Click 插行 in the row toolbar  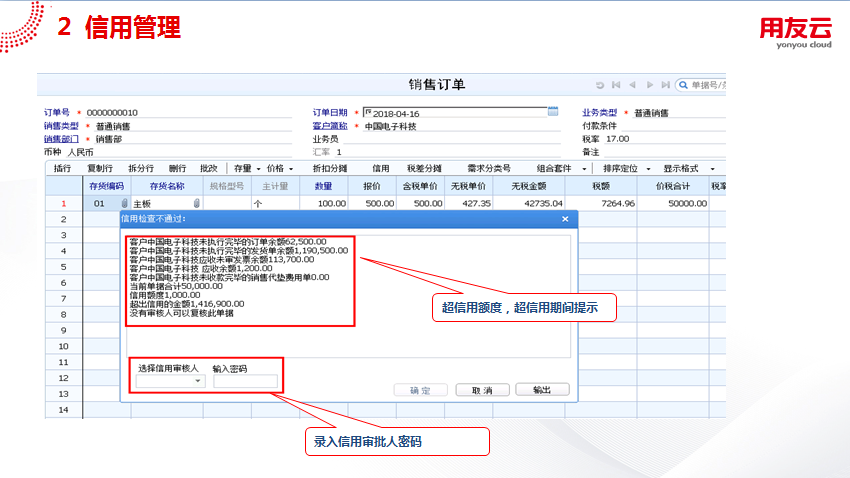62,169
